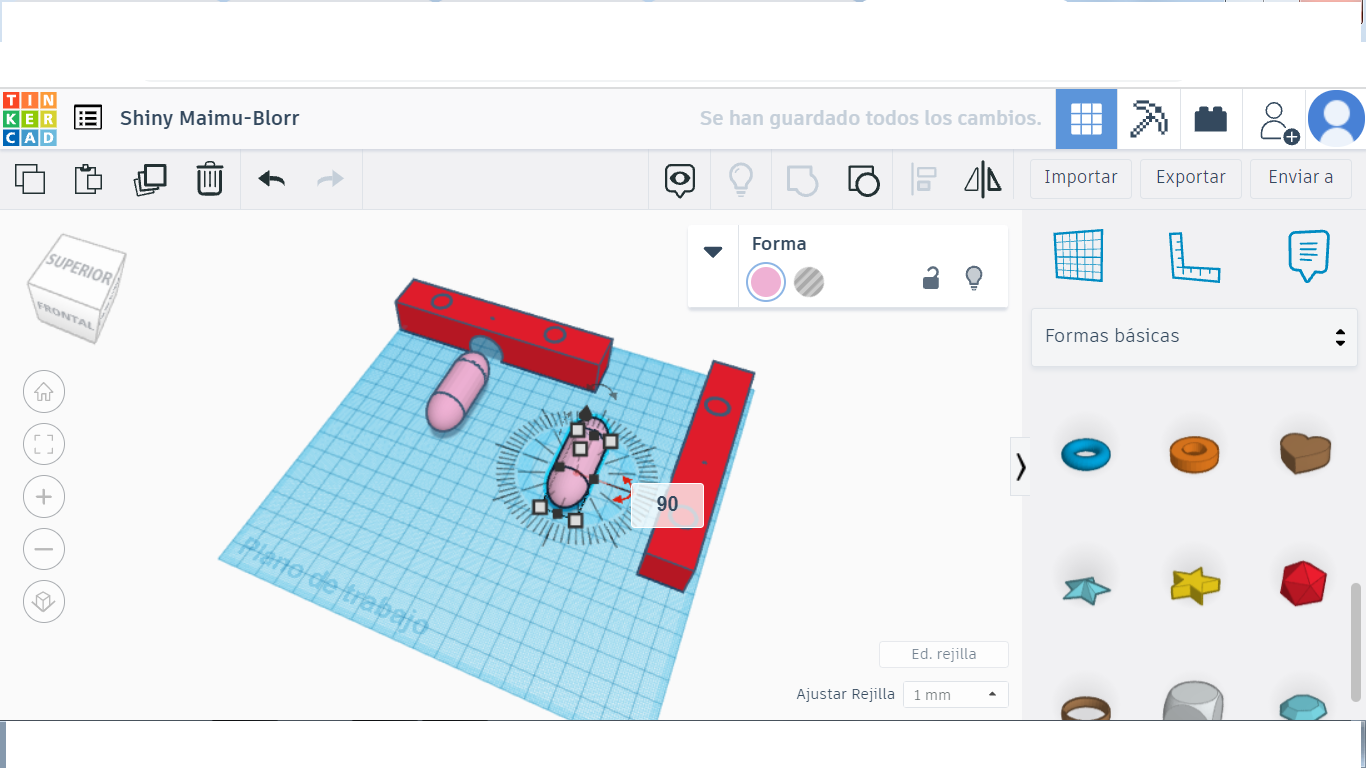The width and height of the screenshot is (1366, 768).
Task: Select the pink solid color swatch
Action: (766, 283)
